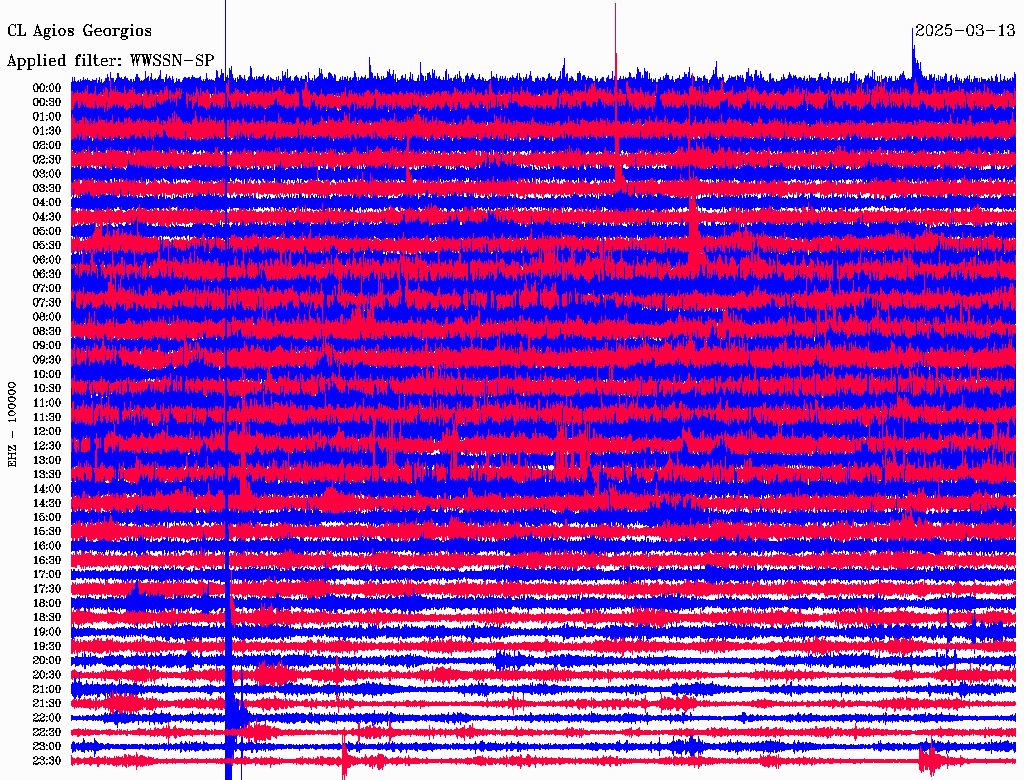Select the 15:30 time row label

coord(47,532)
